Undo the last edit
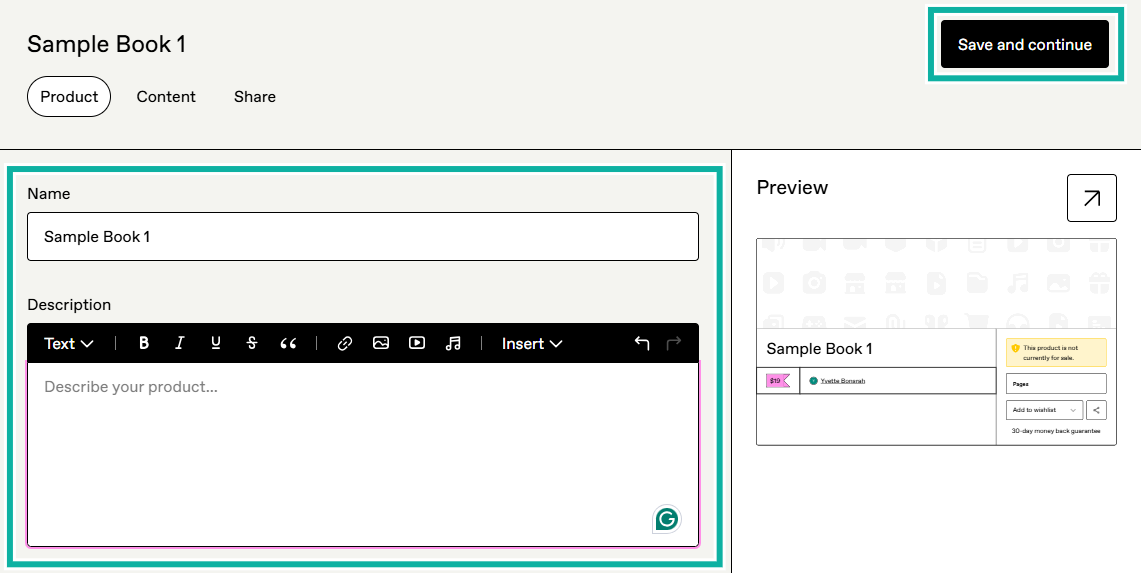Viewport: 1141px width, 573px height. (642, 343)
